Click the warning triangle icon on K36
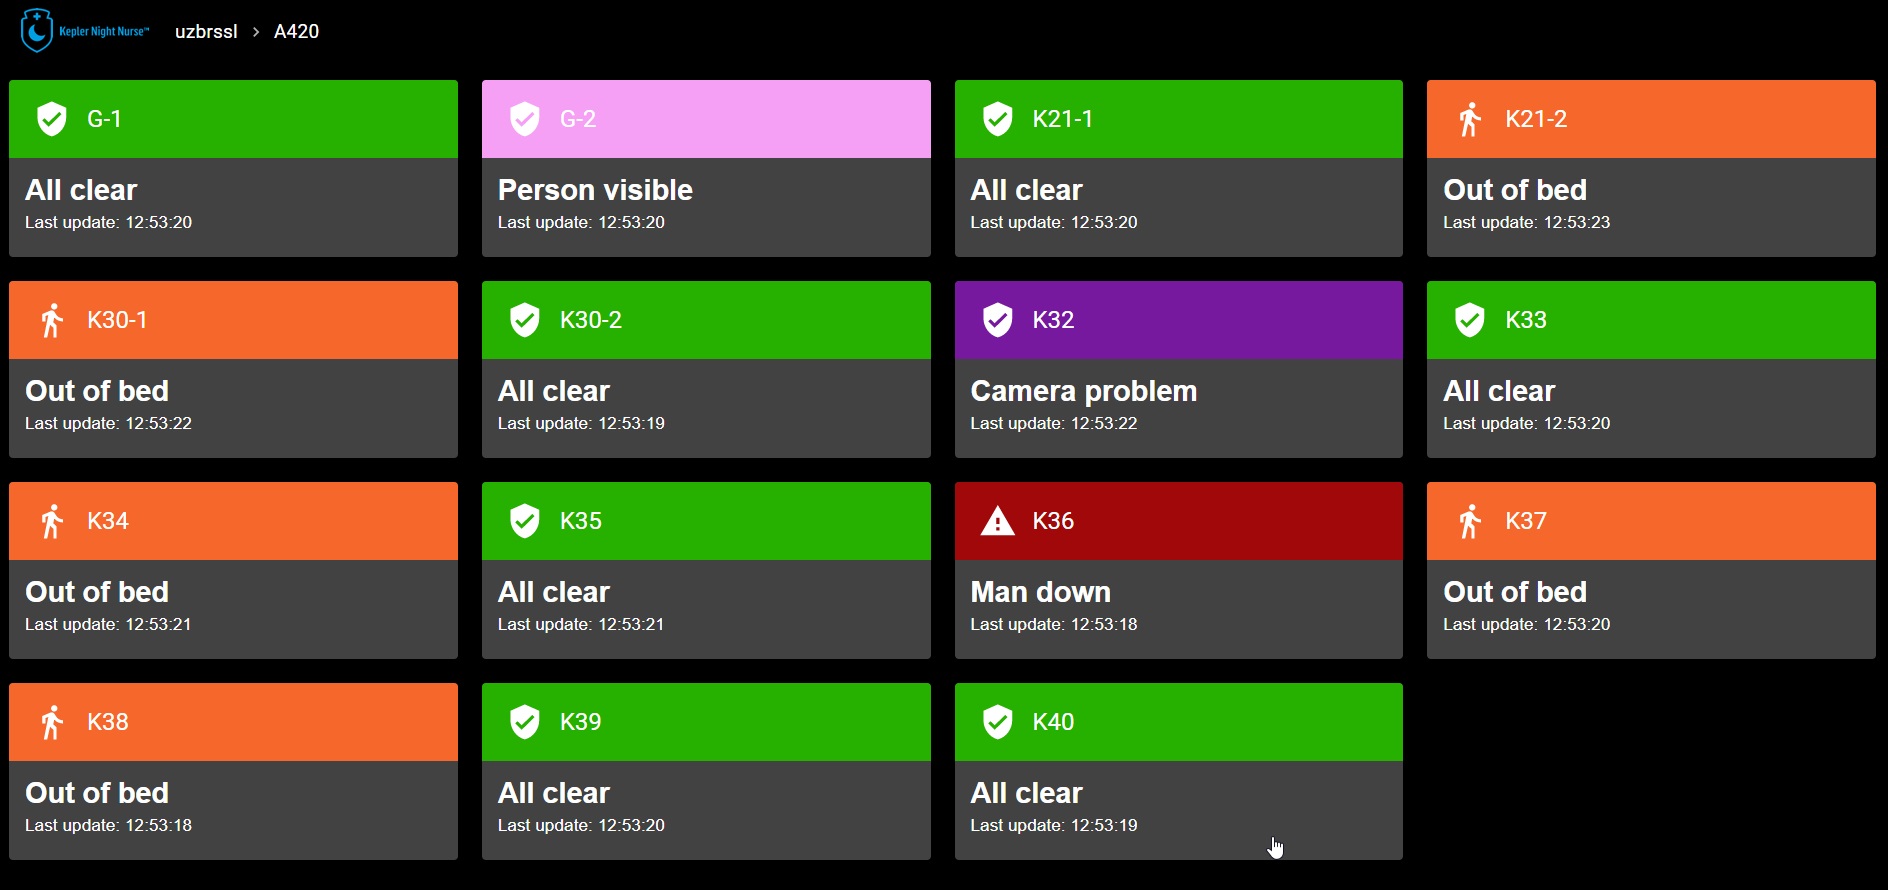Viewport: 1888px width, 890px height. point(998,521)
